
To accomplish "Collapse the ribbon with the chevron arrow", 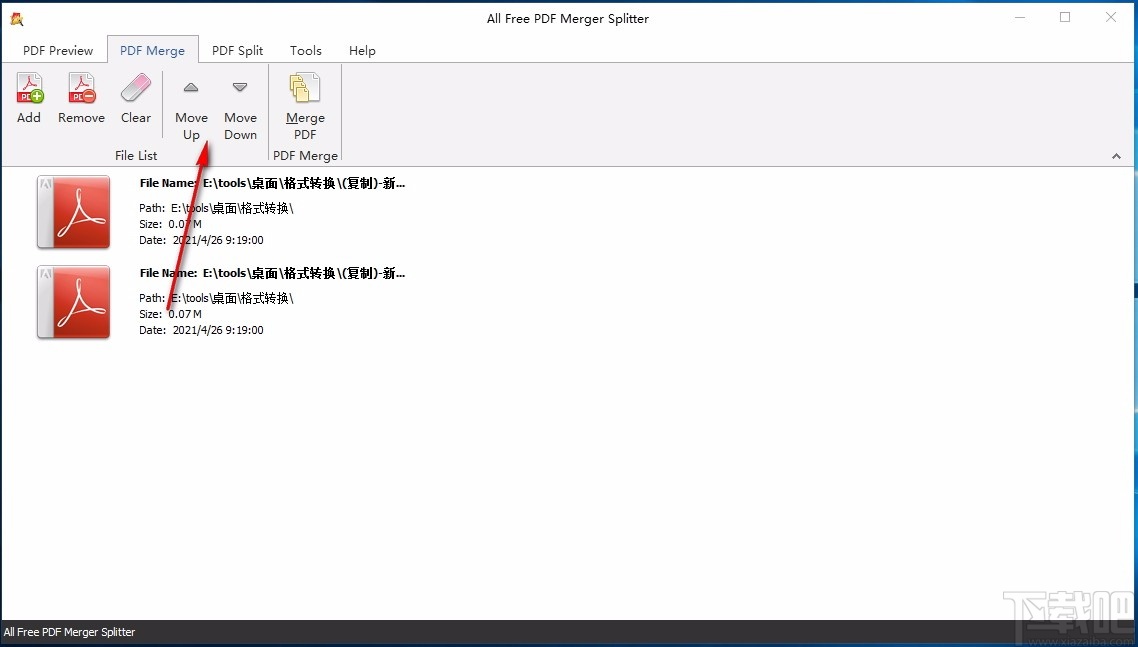I will pyautogui.click(x=1115, y=155).
